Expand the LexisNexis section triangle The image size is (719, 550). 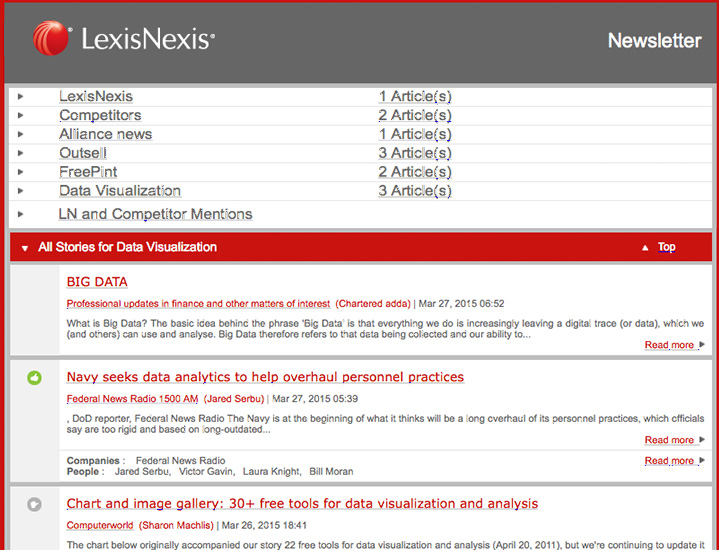coord(20,96)
